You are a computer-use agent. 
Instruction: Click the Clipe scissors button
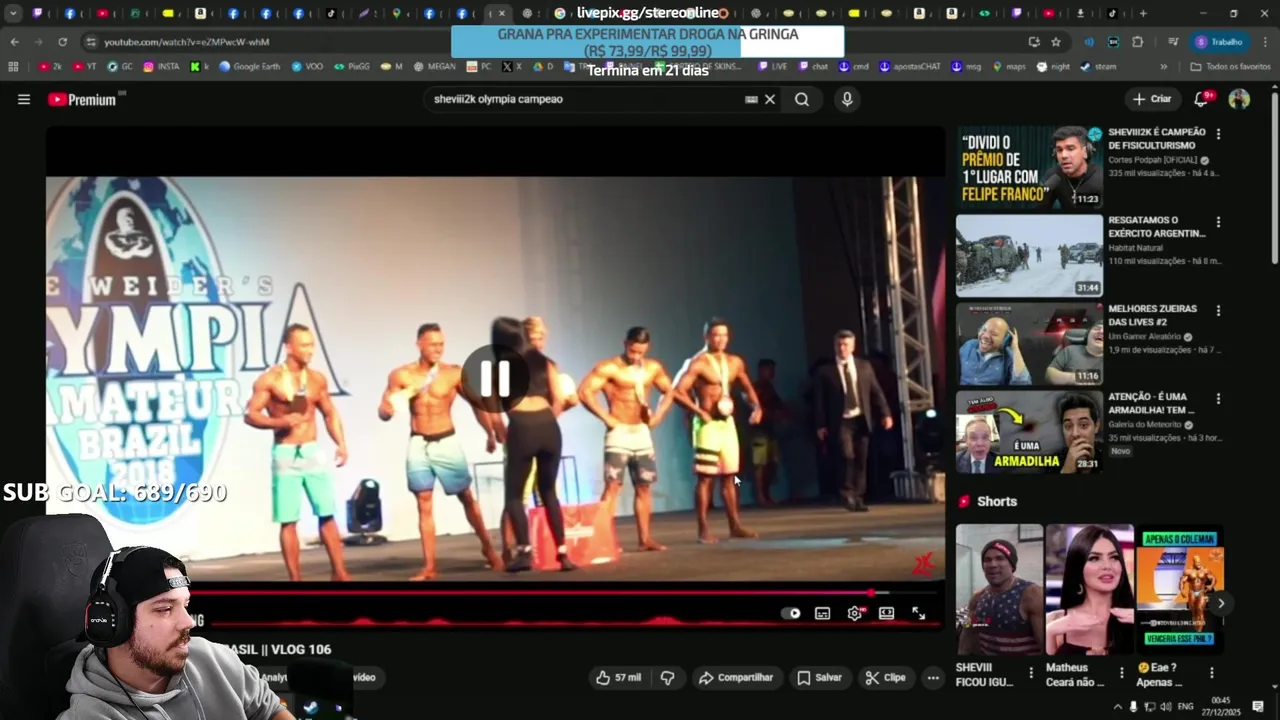point(885,677)
